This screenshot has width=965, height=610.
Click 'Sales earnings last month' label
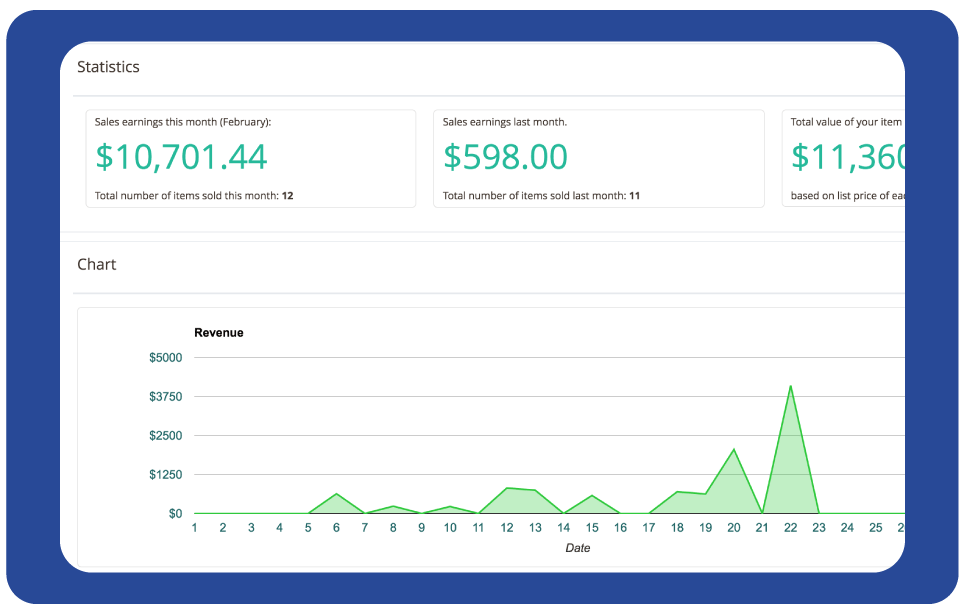(505, 122)
